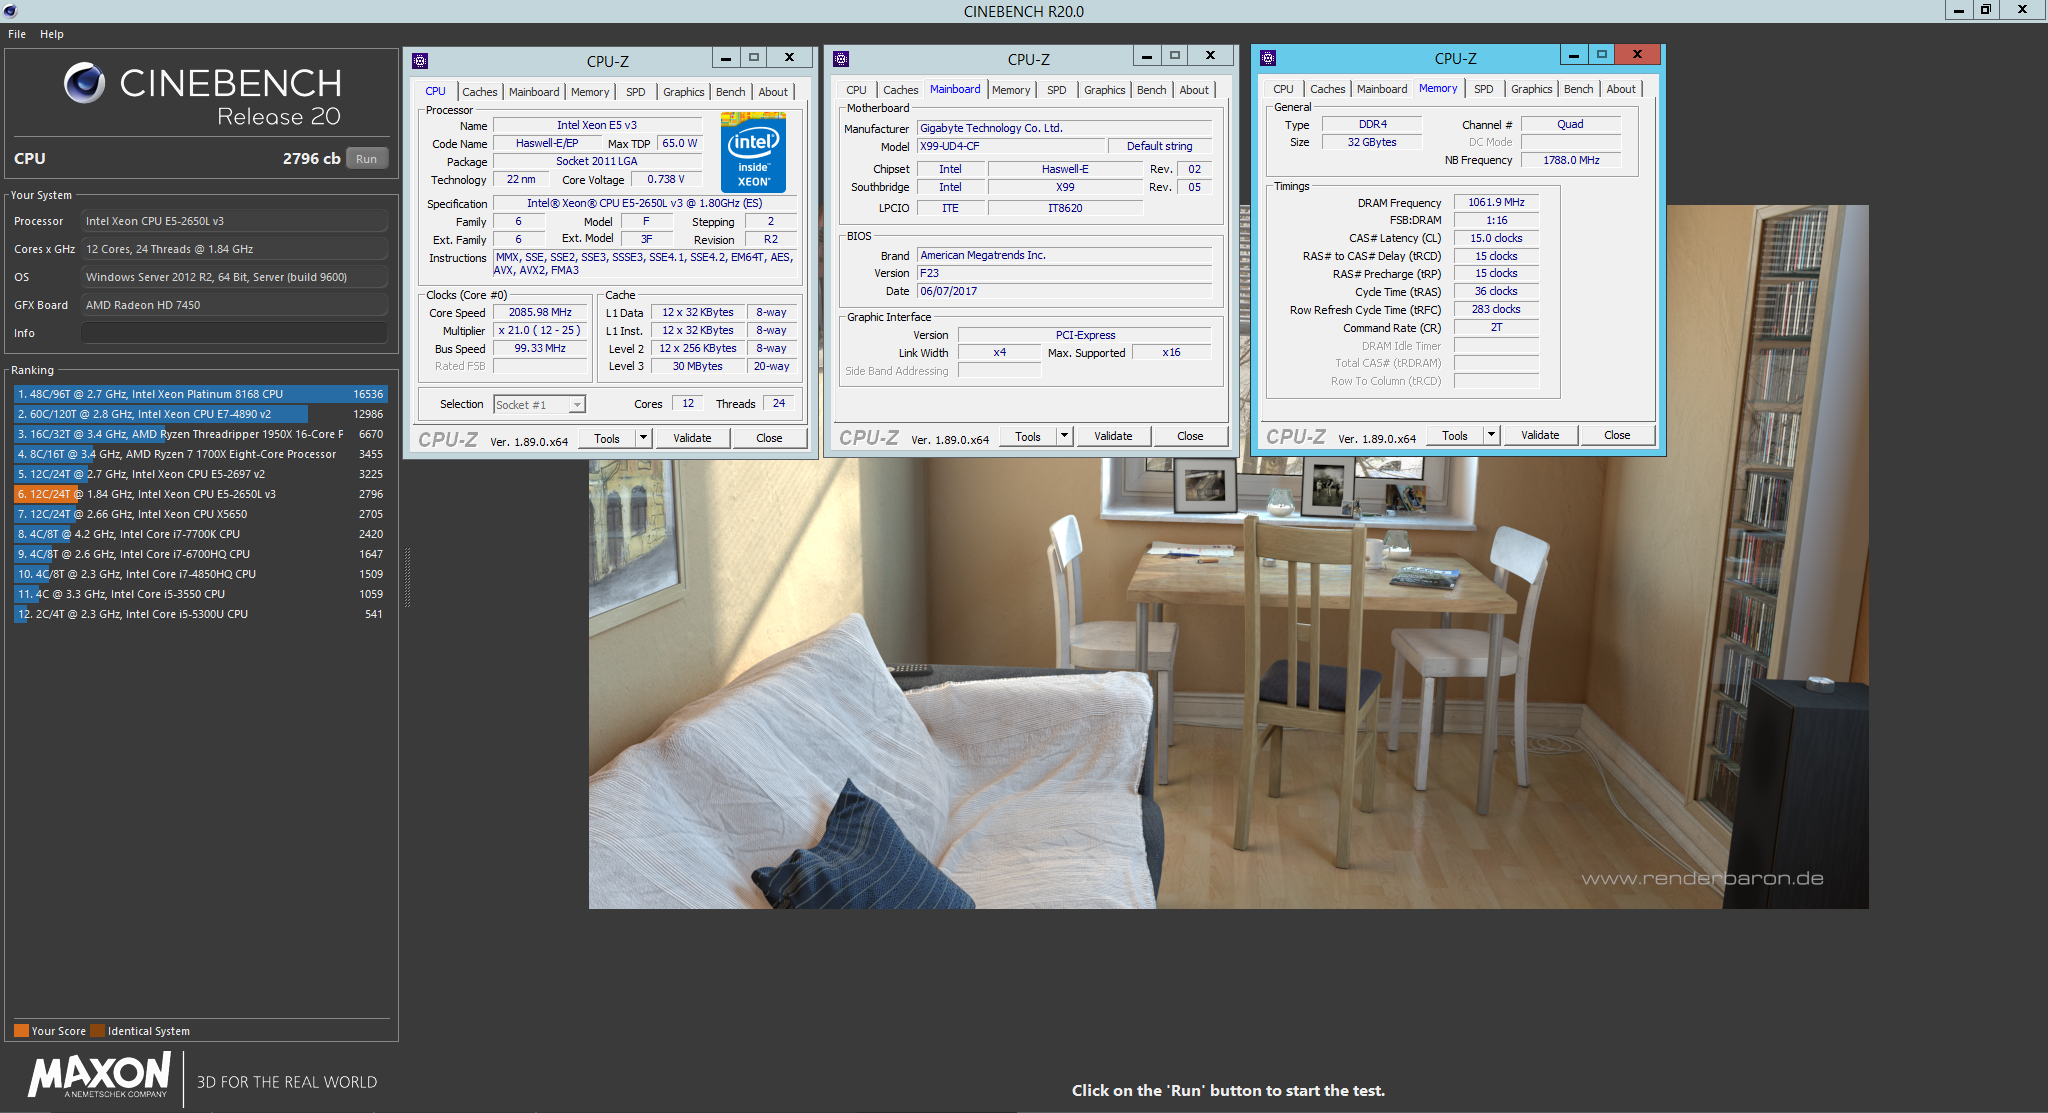Click the BIOS version value F23
This screenshot has height=1113, width=2048.
coord(1065,273)
